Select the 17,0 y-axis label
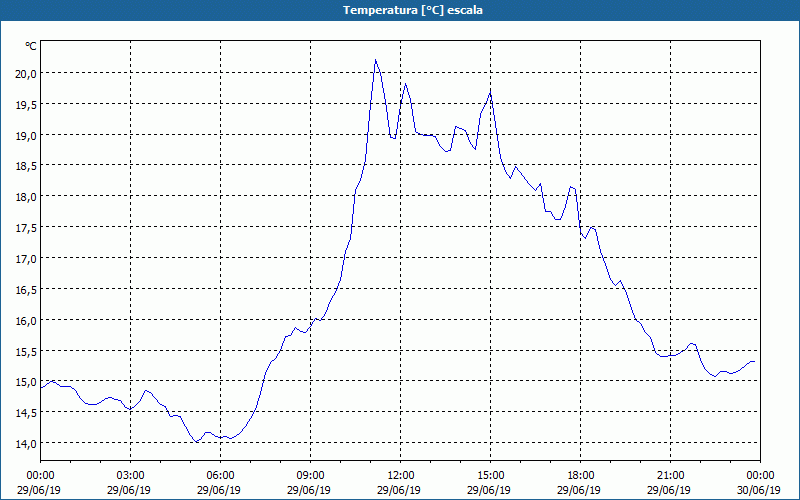This screenshot has width=800, height=500. click(27, 259)
